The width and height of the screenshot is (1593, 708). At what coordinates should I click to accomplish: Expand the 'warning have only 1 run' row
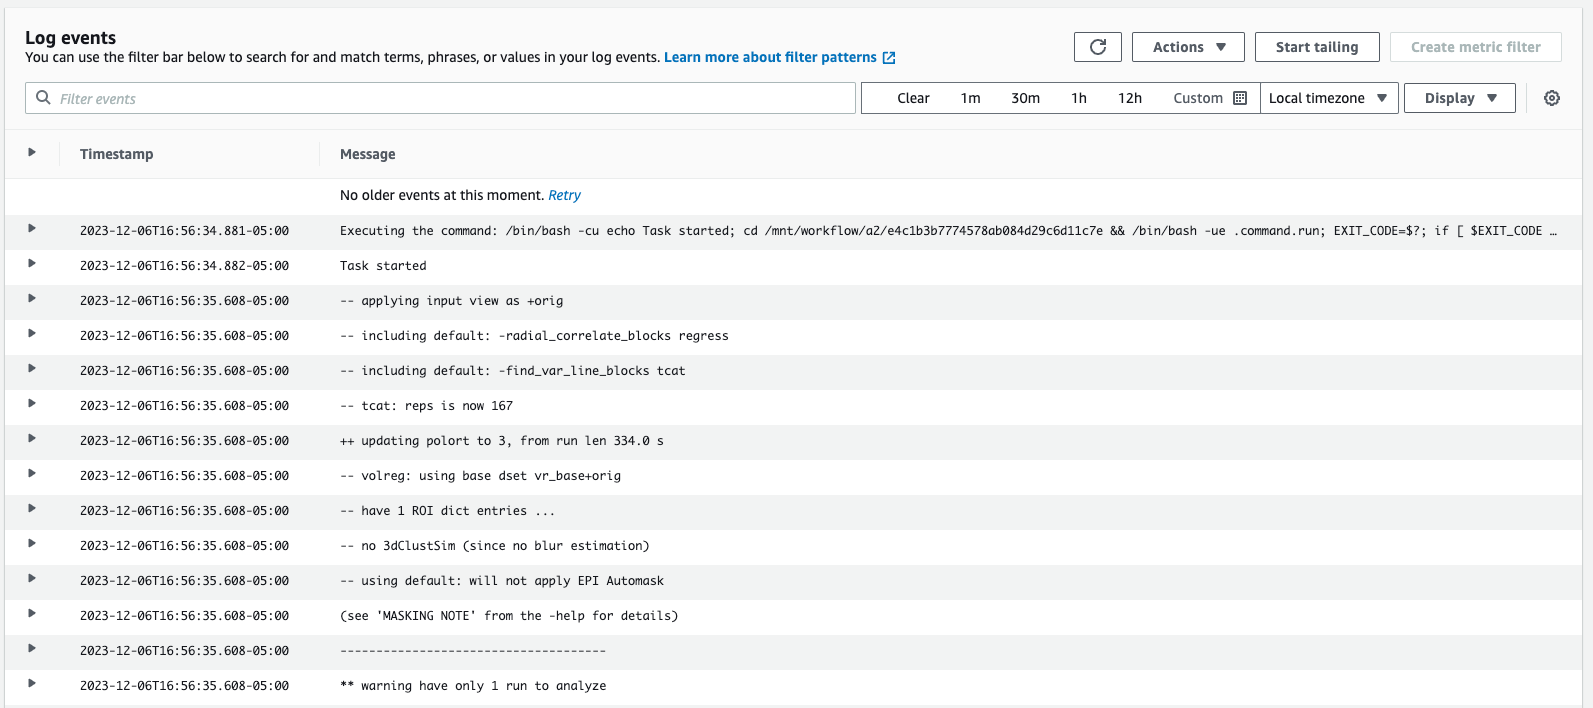32,684
